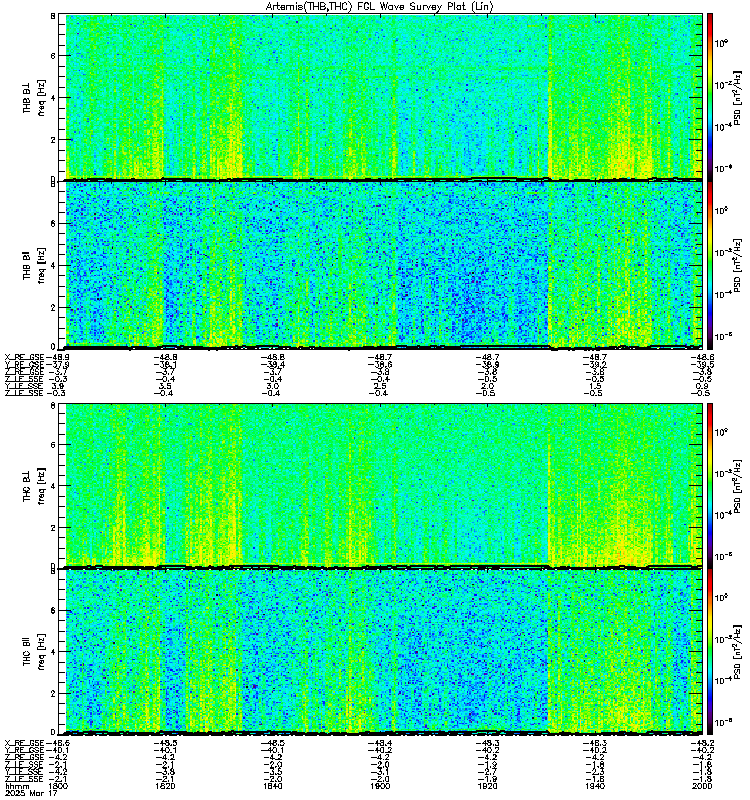750x800 pixels.
Task: Click the 1900 time tick label
Action: click(x=380, y=786)
